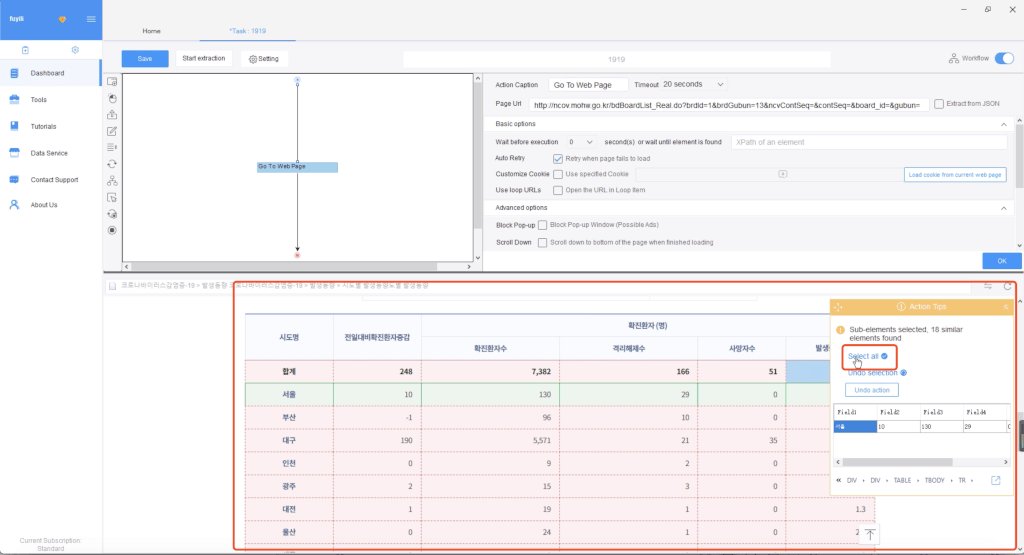Screen dimensions: 1024x555
Task: Enable Block Pop-up Window checkbox
Action: coord(543,225)
